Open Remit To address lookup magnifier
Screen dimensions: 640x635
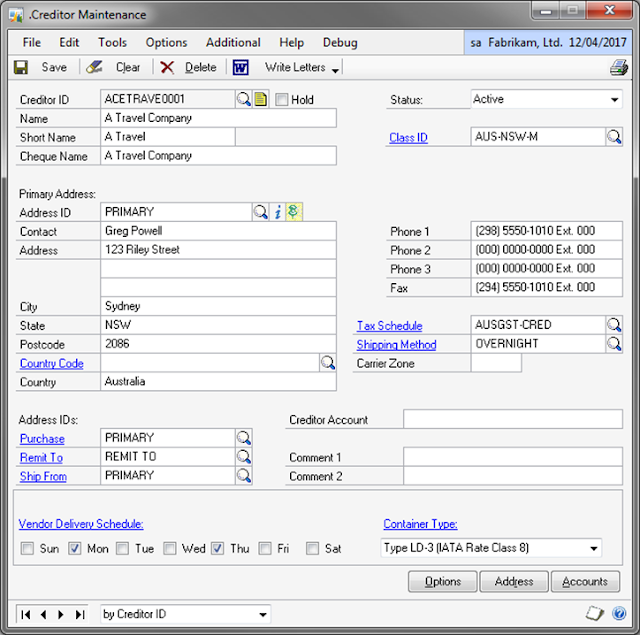coord(244,457)
